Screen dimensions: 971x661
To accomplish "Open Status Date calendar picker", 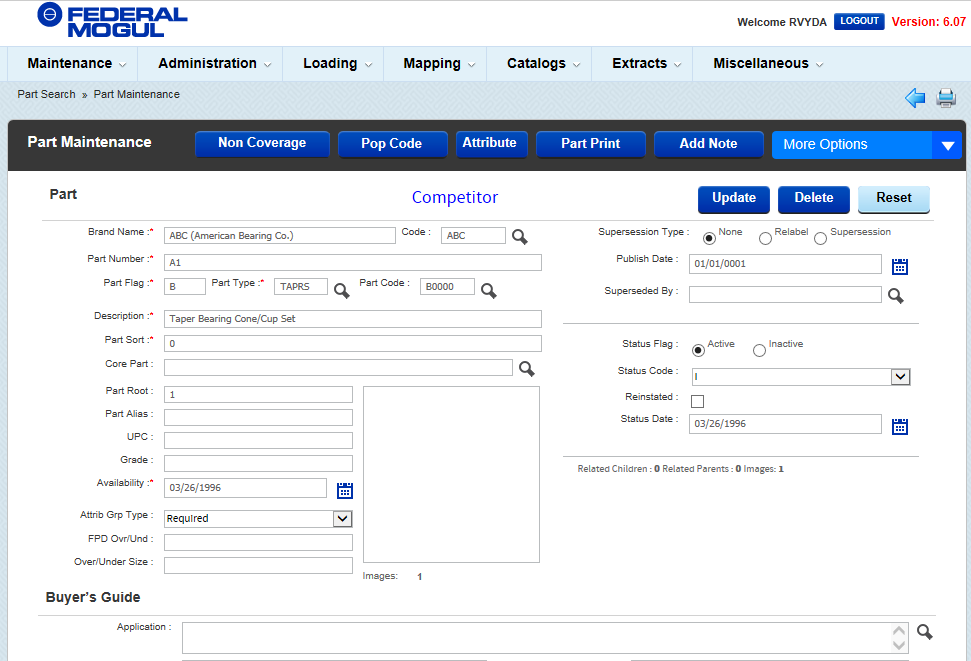I will tap(900, 426).
